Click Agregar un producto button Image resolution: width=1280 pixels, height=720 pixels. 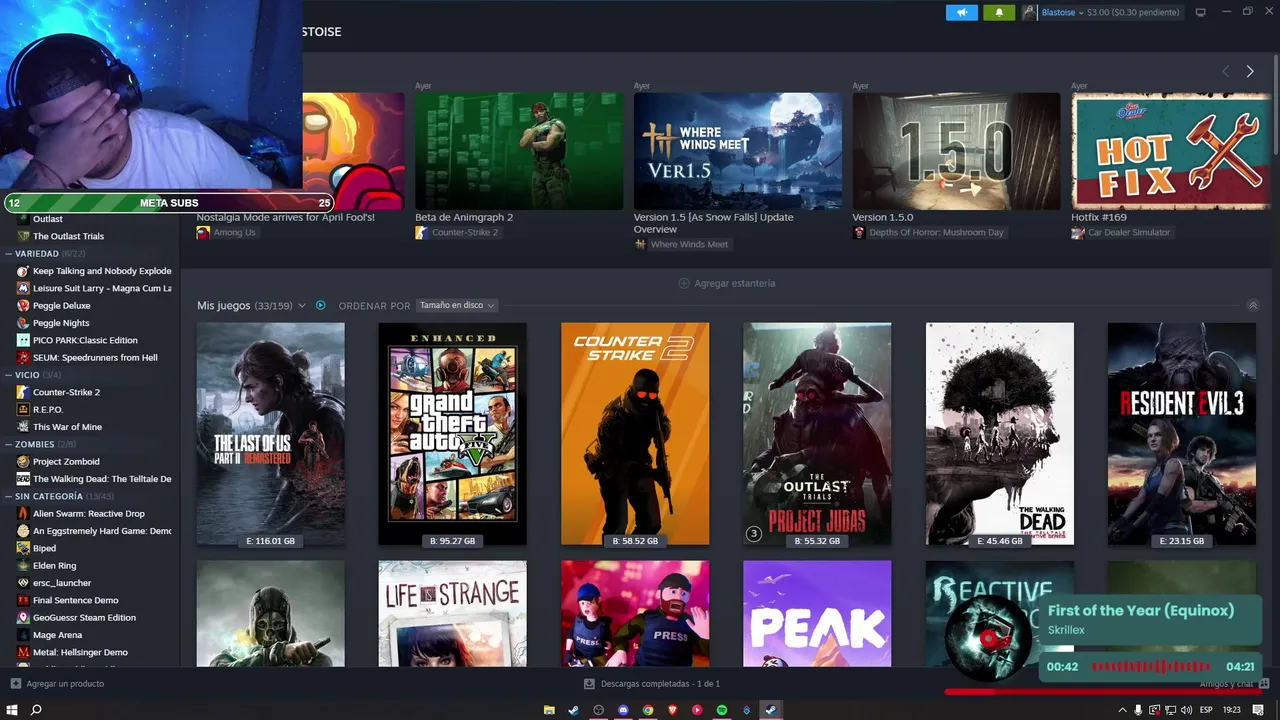pos(57,684)
